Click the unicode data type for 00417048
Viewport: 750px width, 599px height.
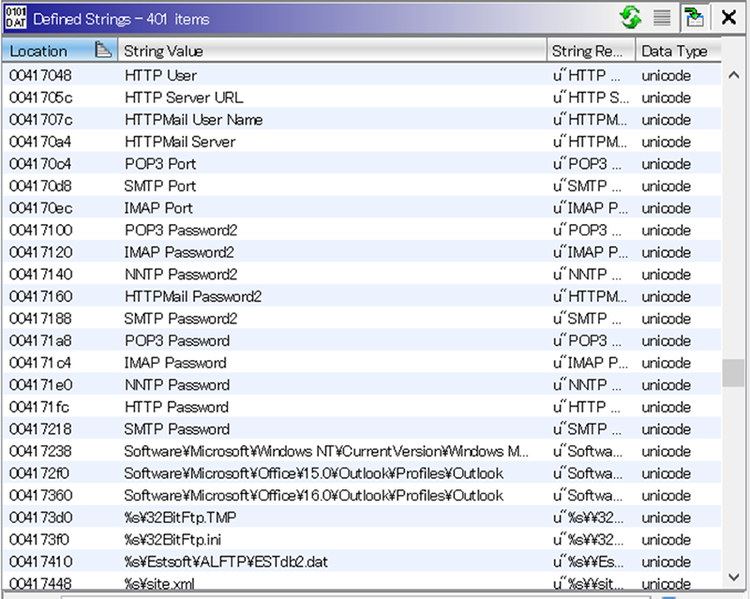[666, 76]
